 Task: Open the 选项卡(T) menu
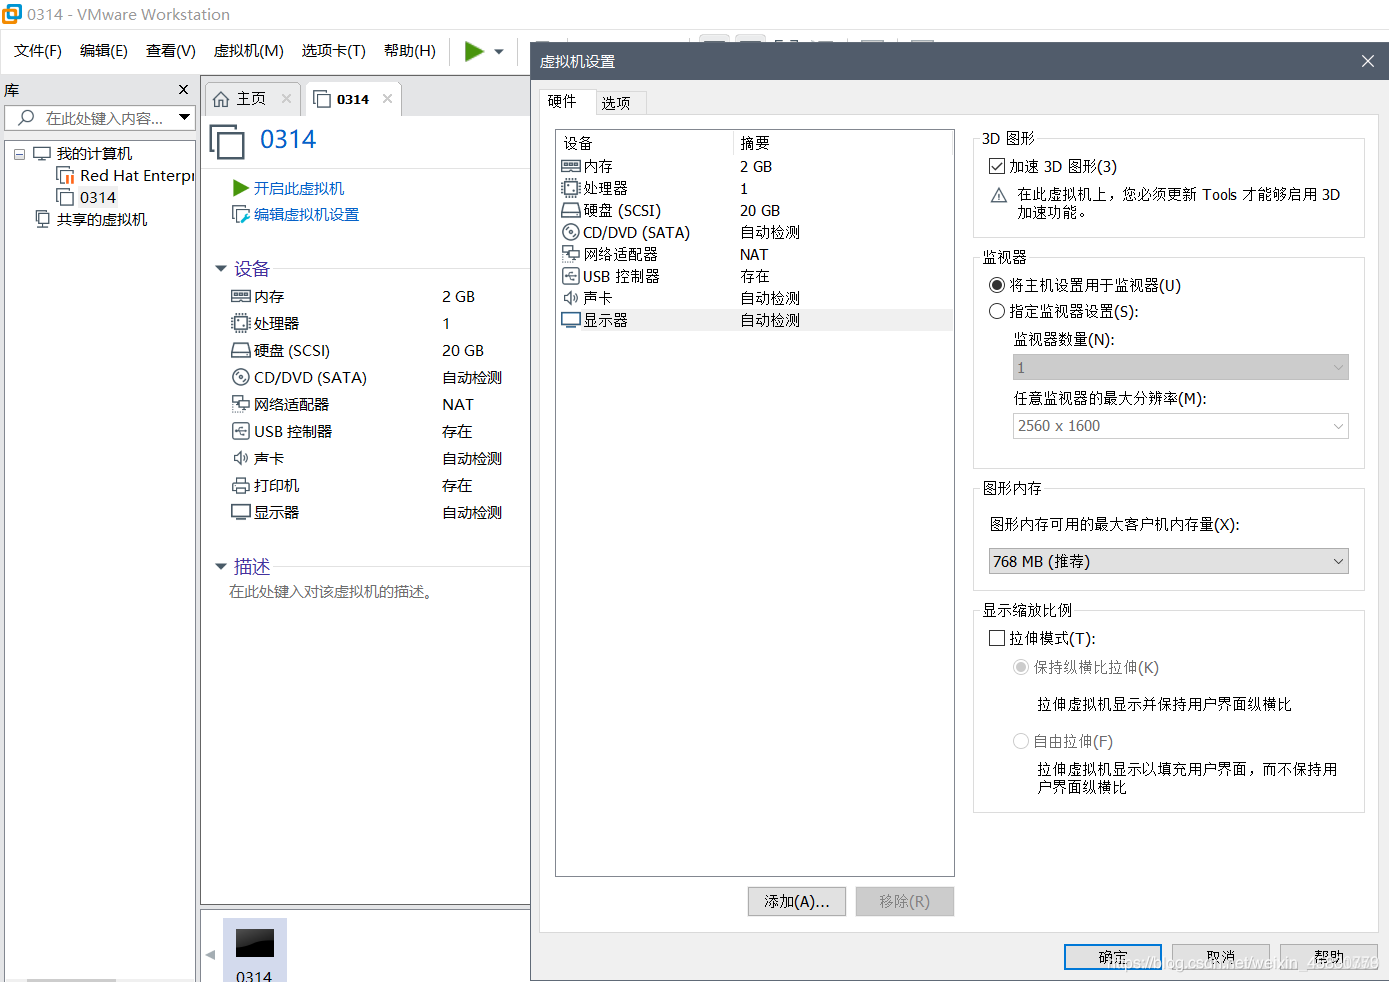point(334,51)
